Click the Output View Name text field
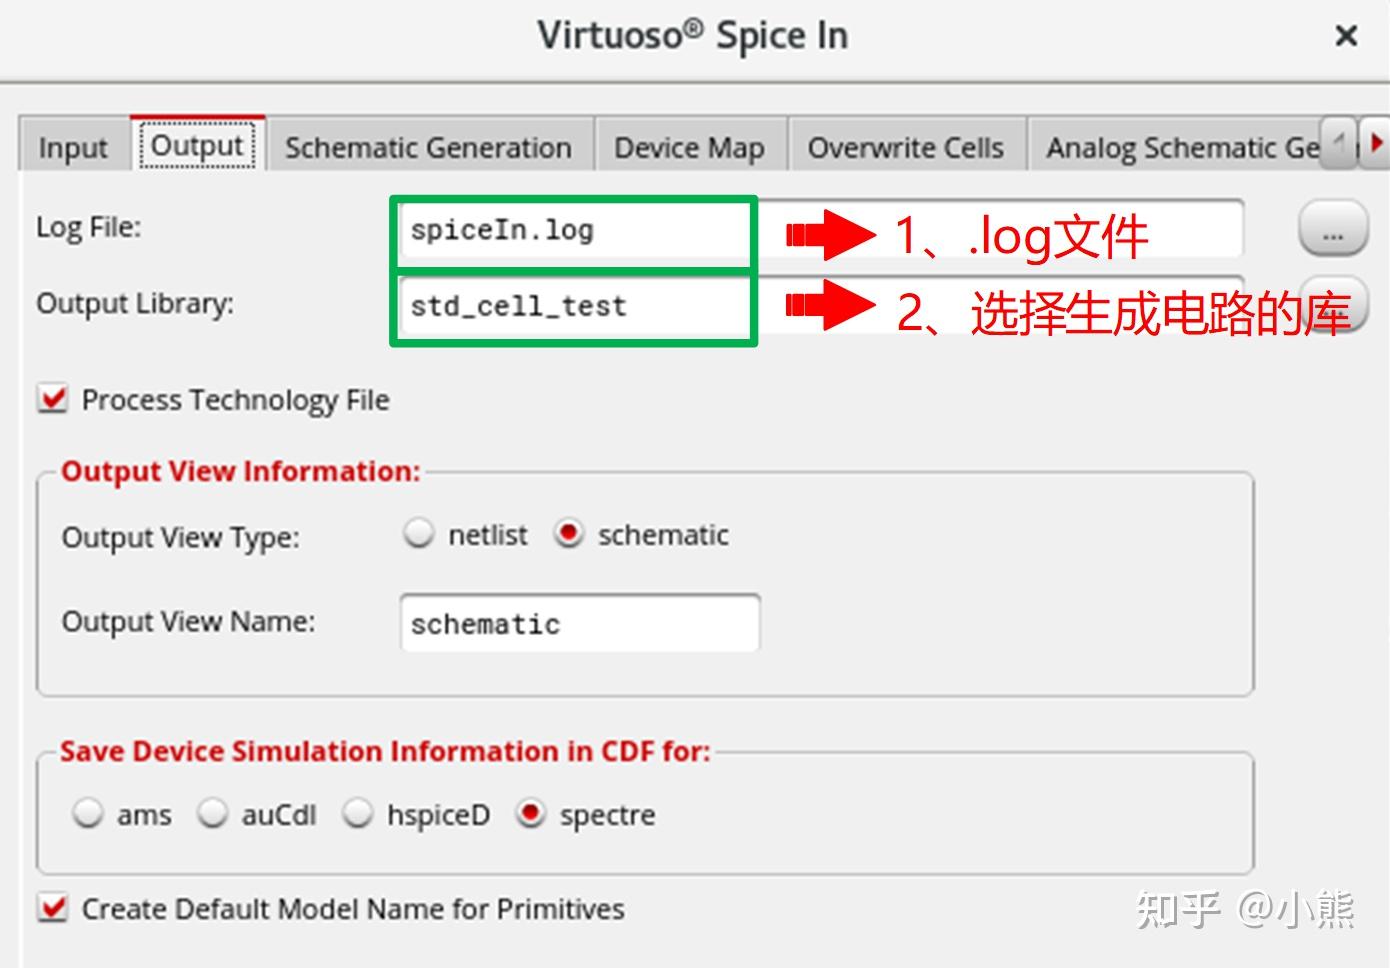This screenshot has height=968, width=1390. click(578, 622)
